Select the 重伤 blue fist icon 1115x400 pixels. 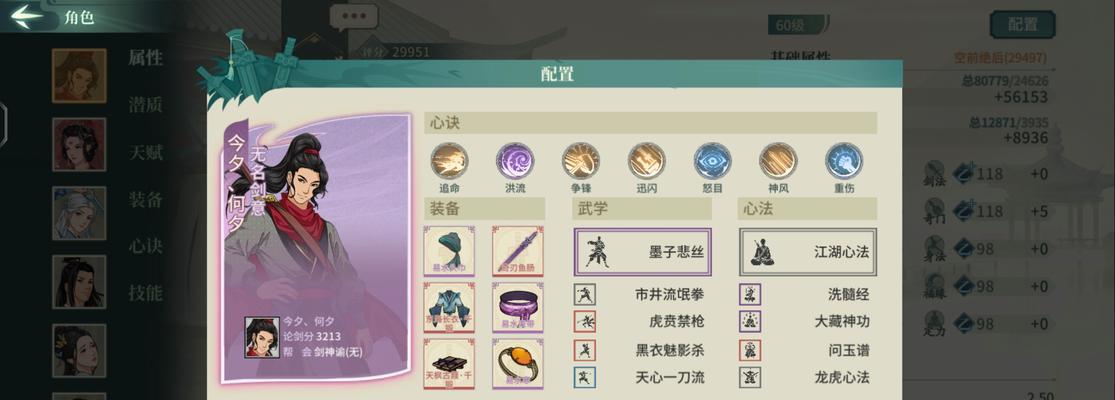[844, 161]
